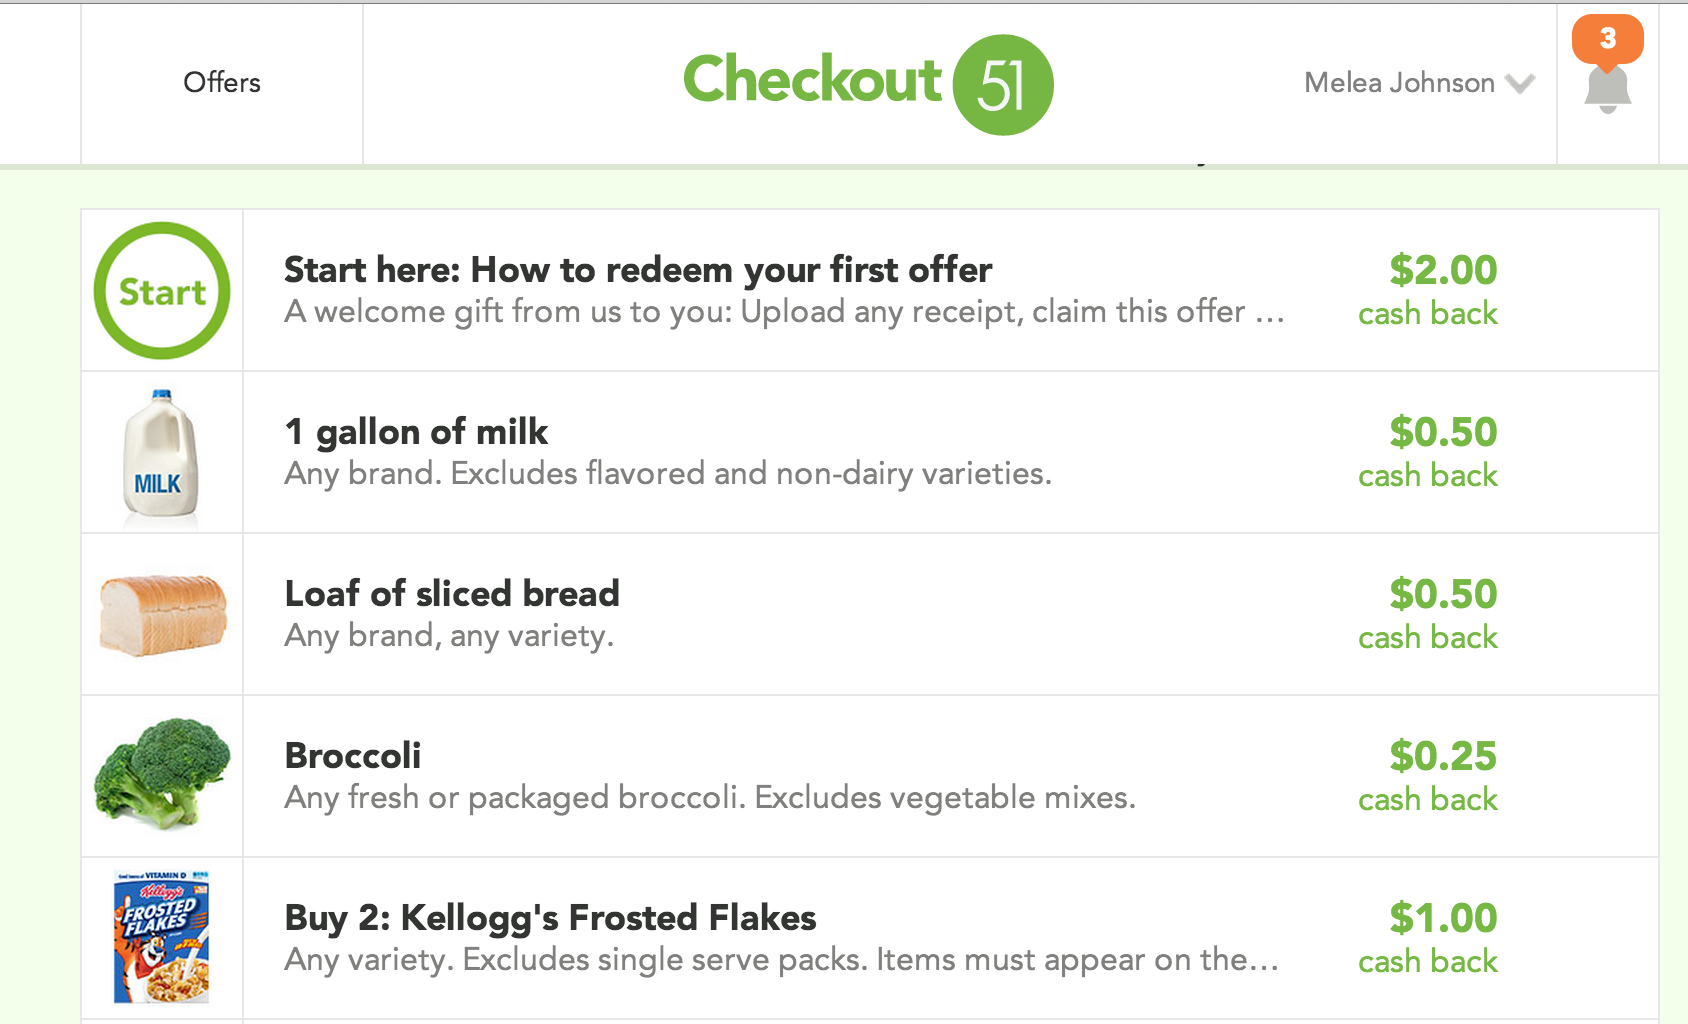Click the $1.00 cash back amount
Image resolution: width=1688 pixels, height=1024 pixels.
pos(1428,937)
